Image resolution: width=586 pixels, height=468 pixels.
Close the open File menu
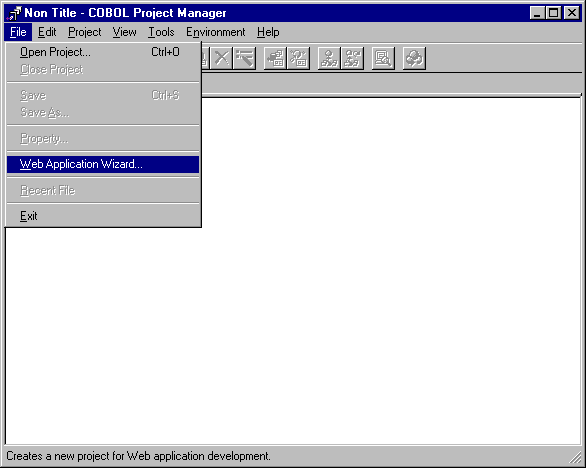(18, 32)
